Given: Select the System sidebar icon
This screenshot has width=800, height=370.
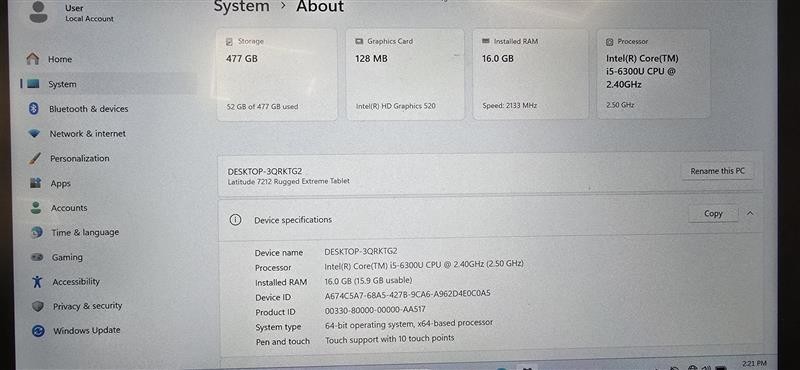Looking at the screenshot, I should [33, 84].
